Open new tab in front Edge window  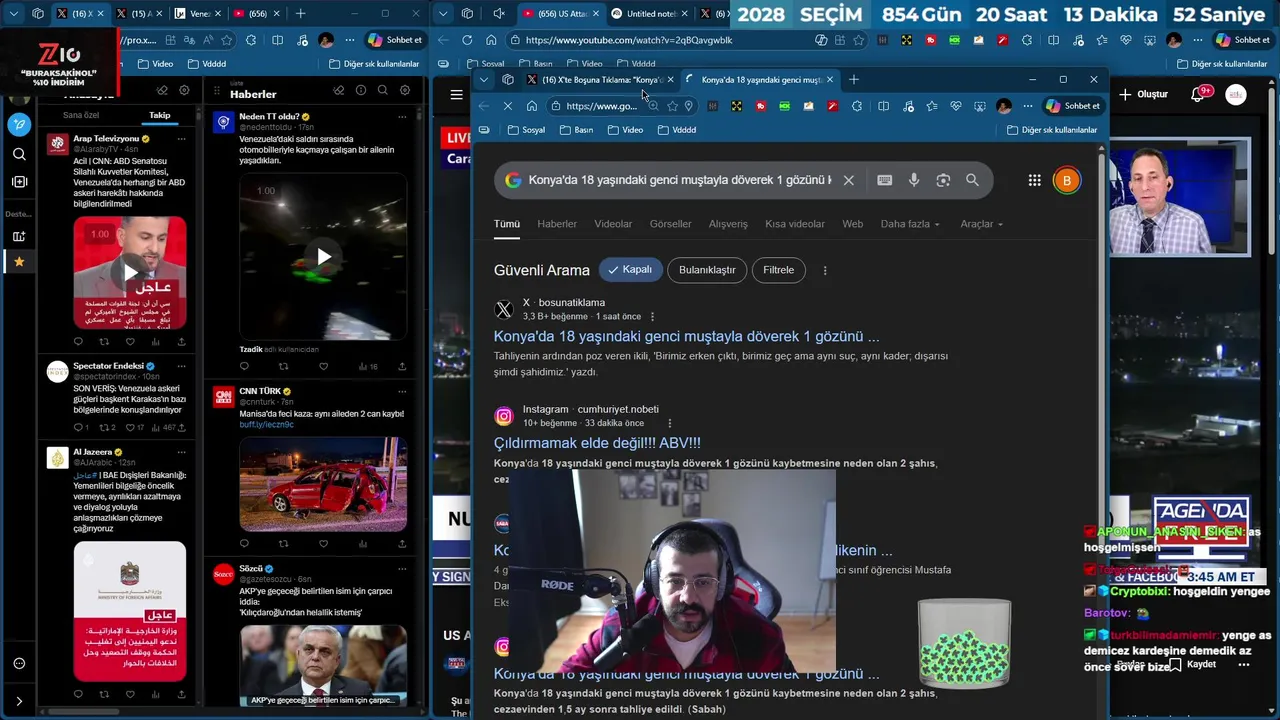coord(853,79)
